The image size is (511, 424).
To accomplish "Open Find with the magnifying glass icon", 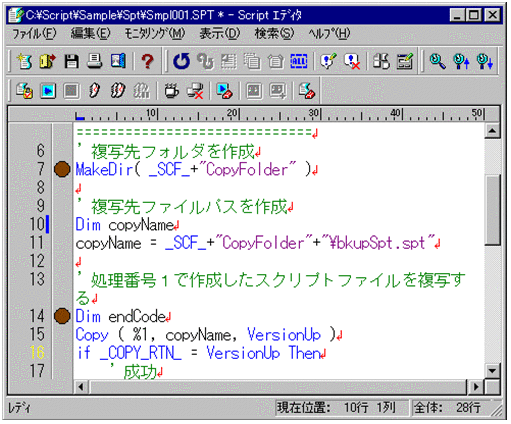I will click(438, 61).
